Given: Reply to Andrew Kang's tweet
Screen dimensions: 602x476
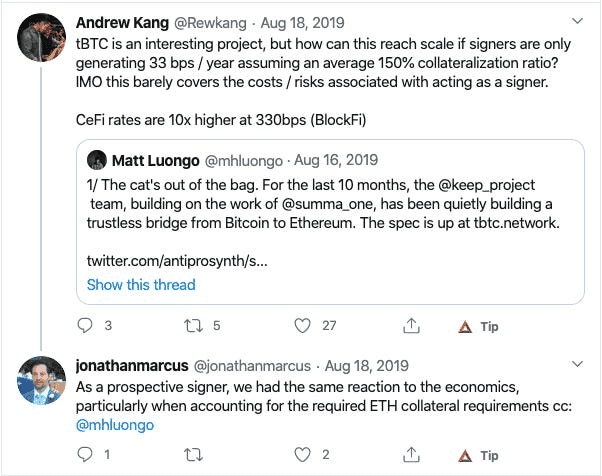Looking at the screenshot, I should click(x=85, y=326).
